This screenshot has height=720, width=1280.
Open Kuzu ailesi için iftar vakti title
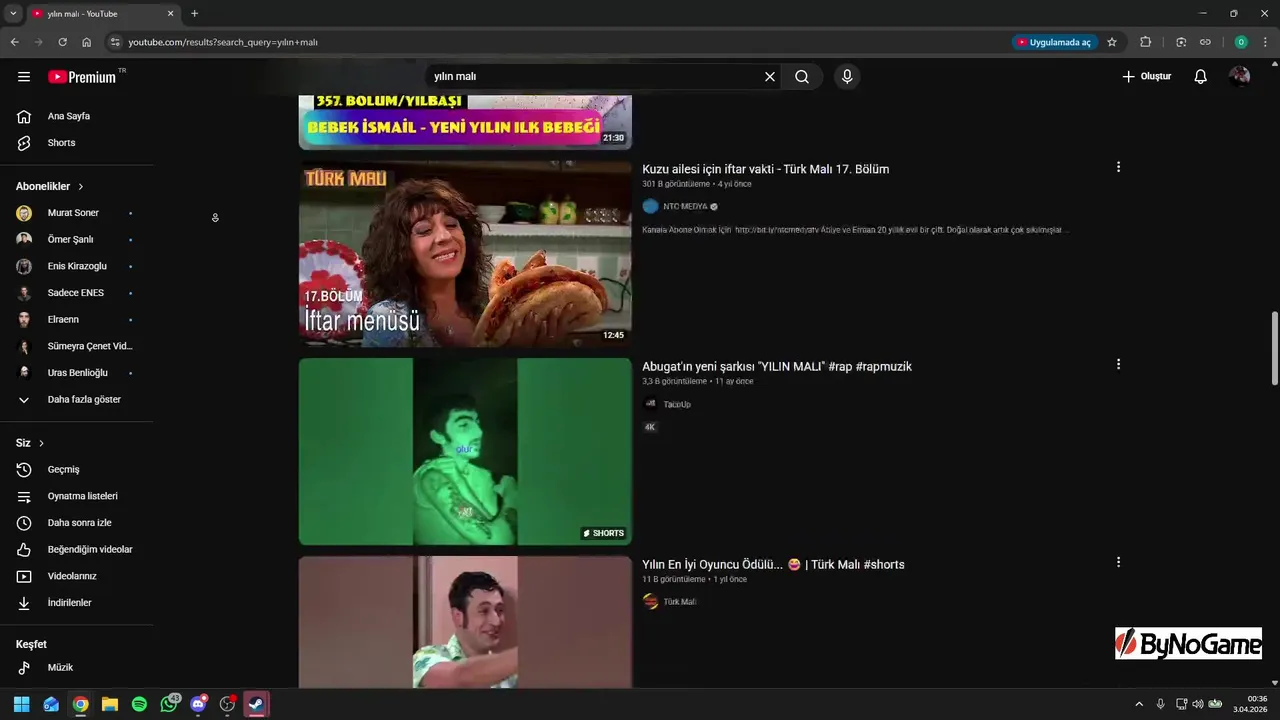click(x=765, y=169)
